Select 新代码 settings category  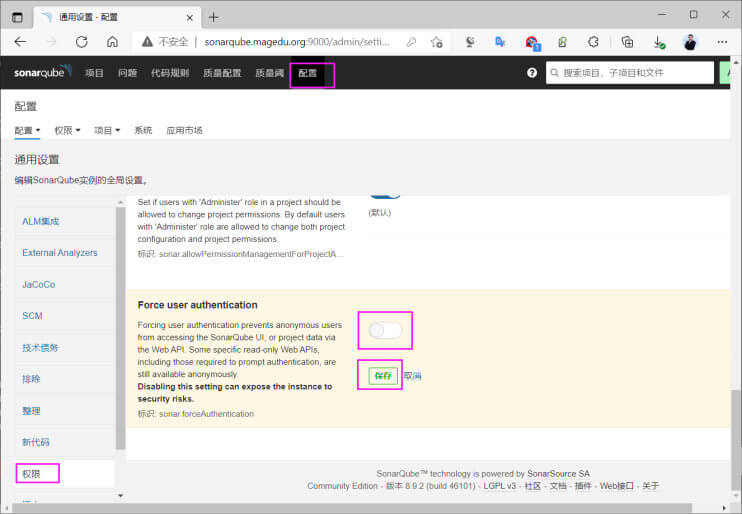pyautogui.click(x=36, y=442)
